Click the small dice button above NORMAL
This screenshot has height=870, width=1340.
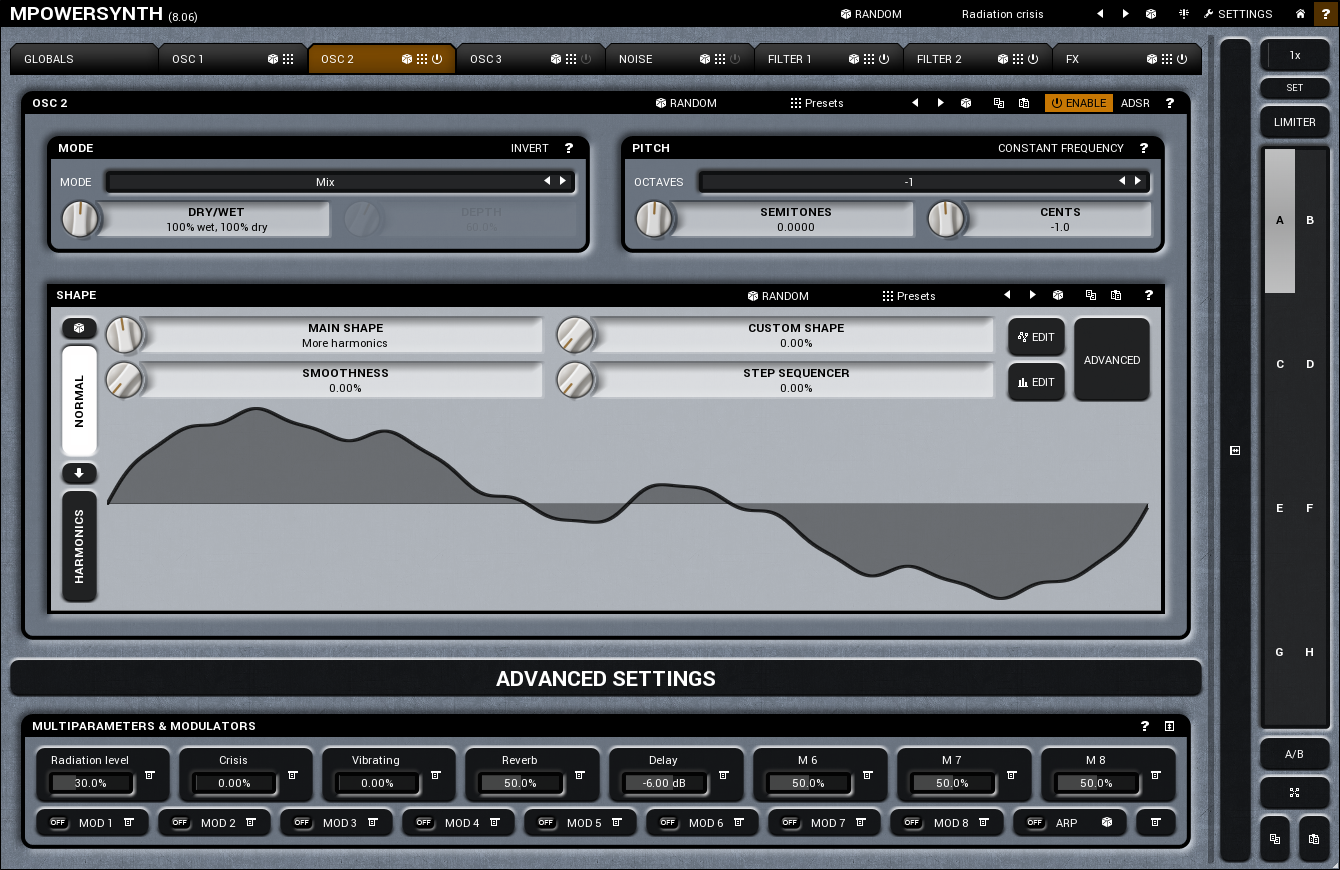tap(79, 328)
